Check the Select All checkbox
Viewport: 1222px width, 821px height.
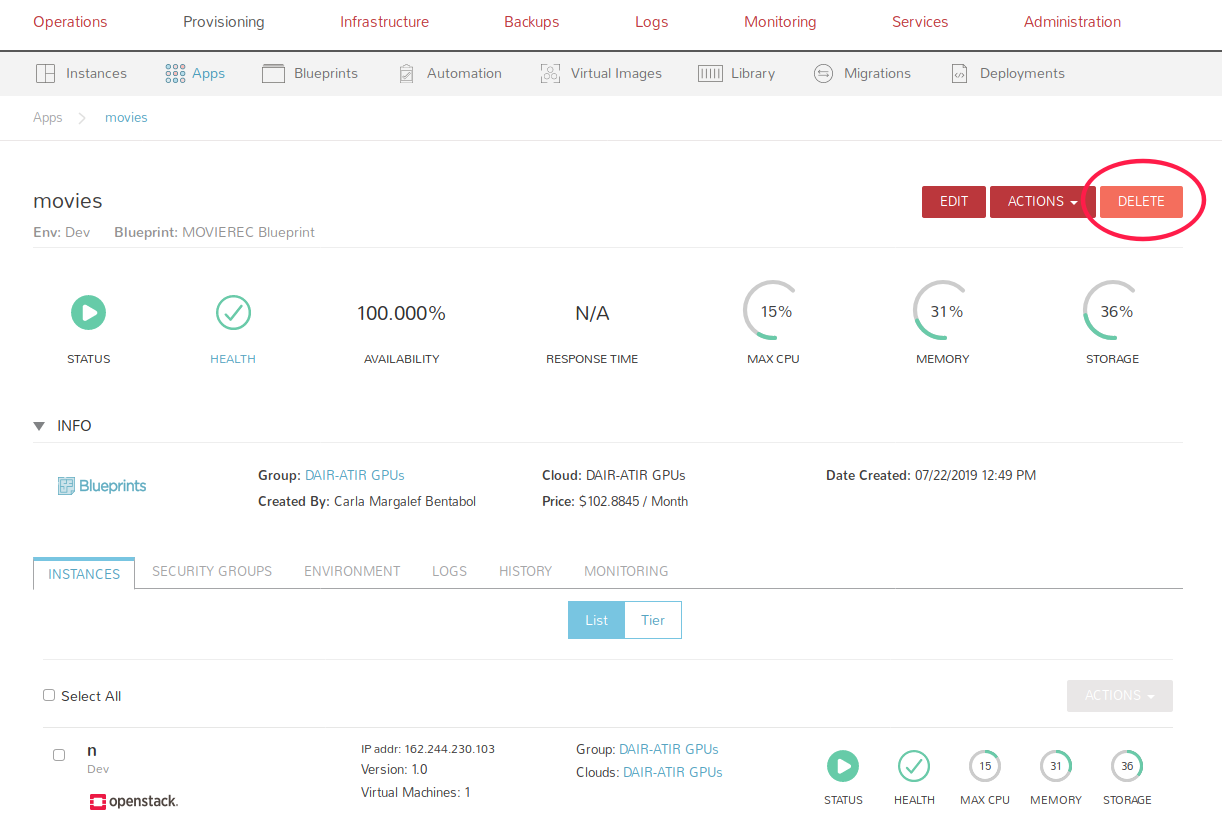click(49, 695)
